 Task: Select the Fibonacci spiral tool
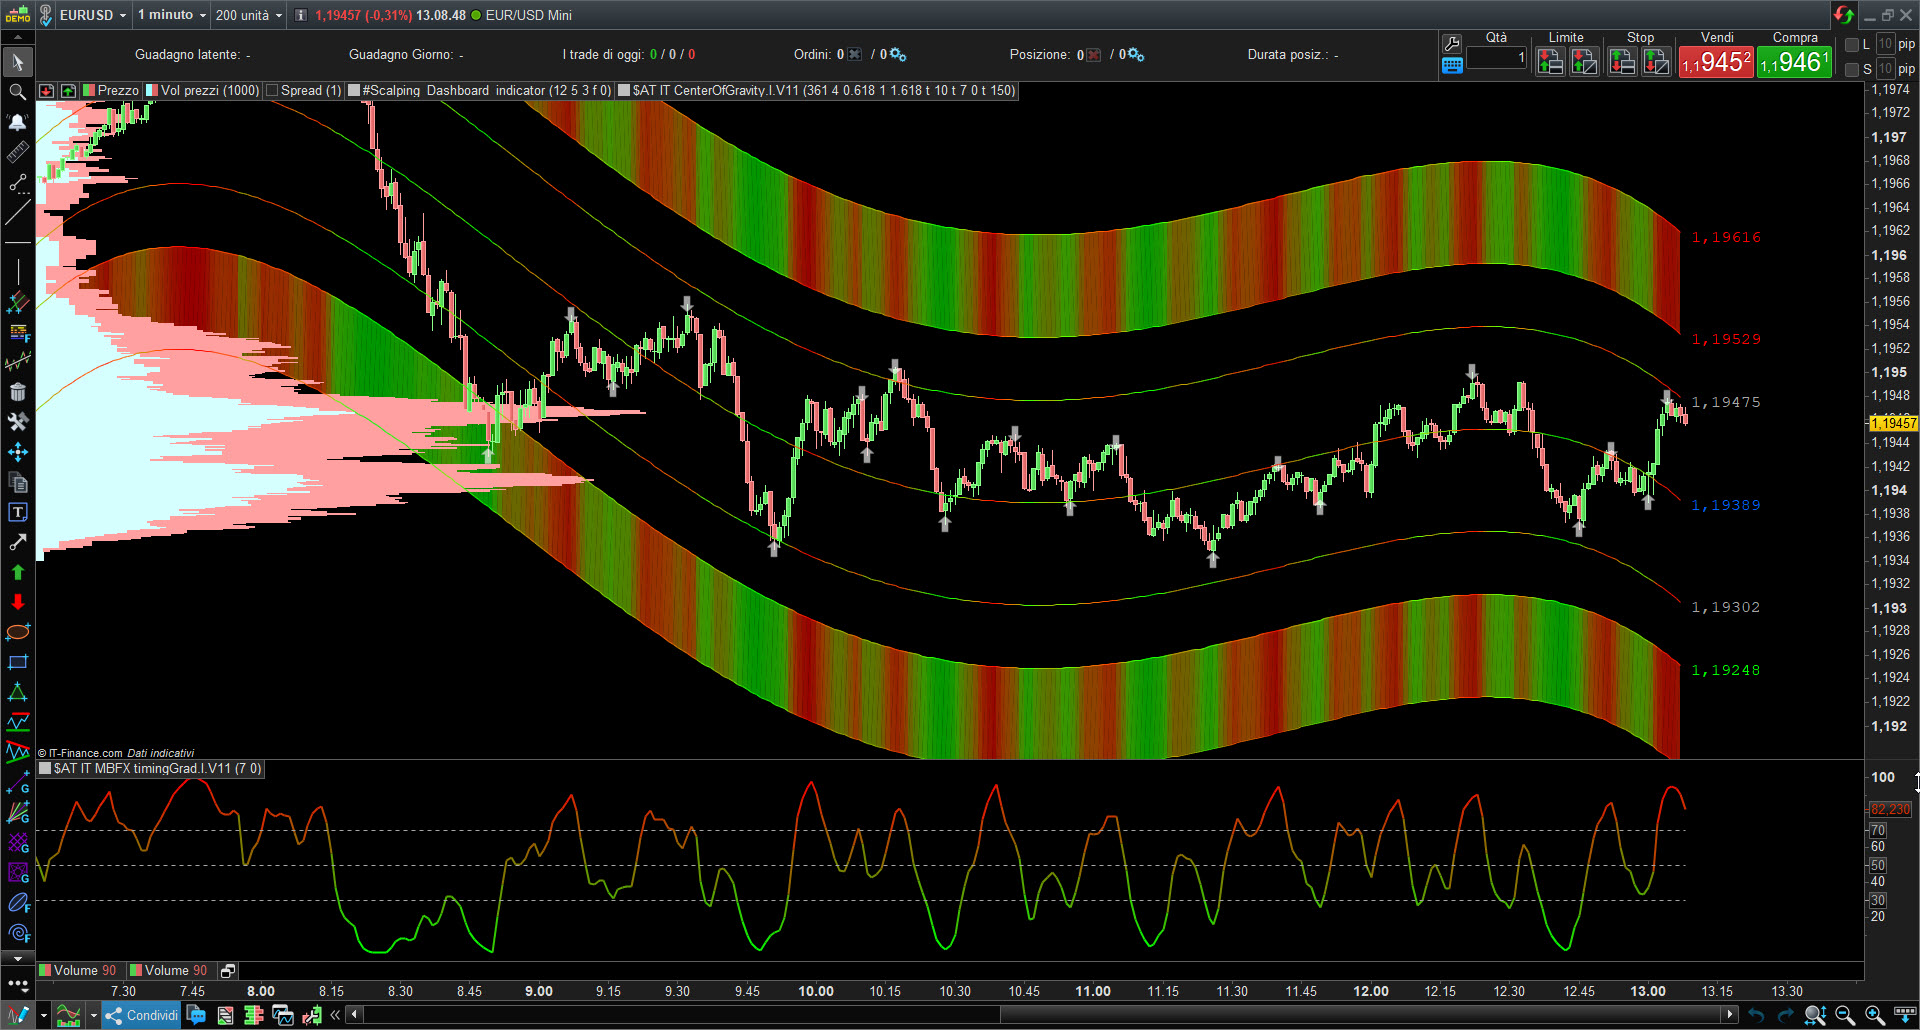(17, 933)
